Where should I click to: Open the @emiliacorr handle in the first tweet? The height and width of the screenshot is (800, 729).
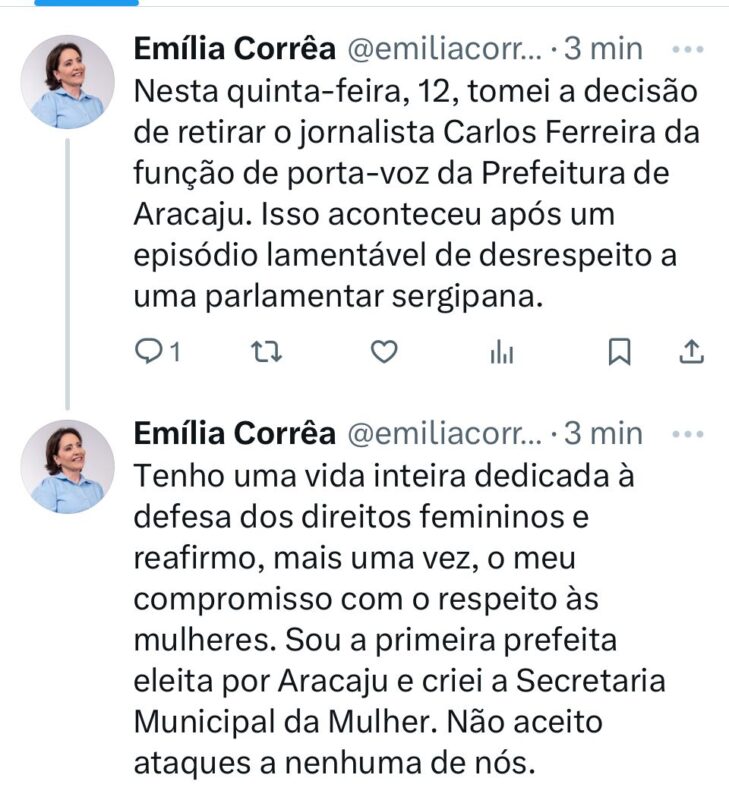444,49
